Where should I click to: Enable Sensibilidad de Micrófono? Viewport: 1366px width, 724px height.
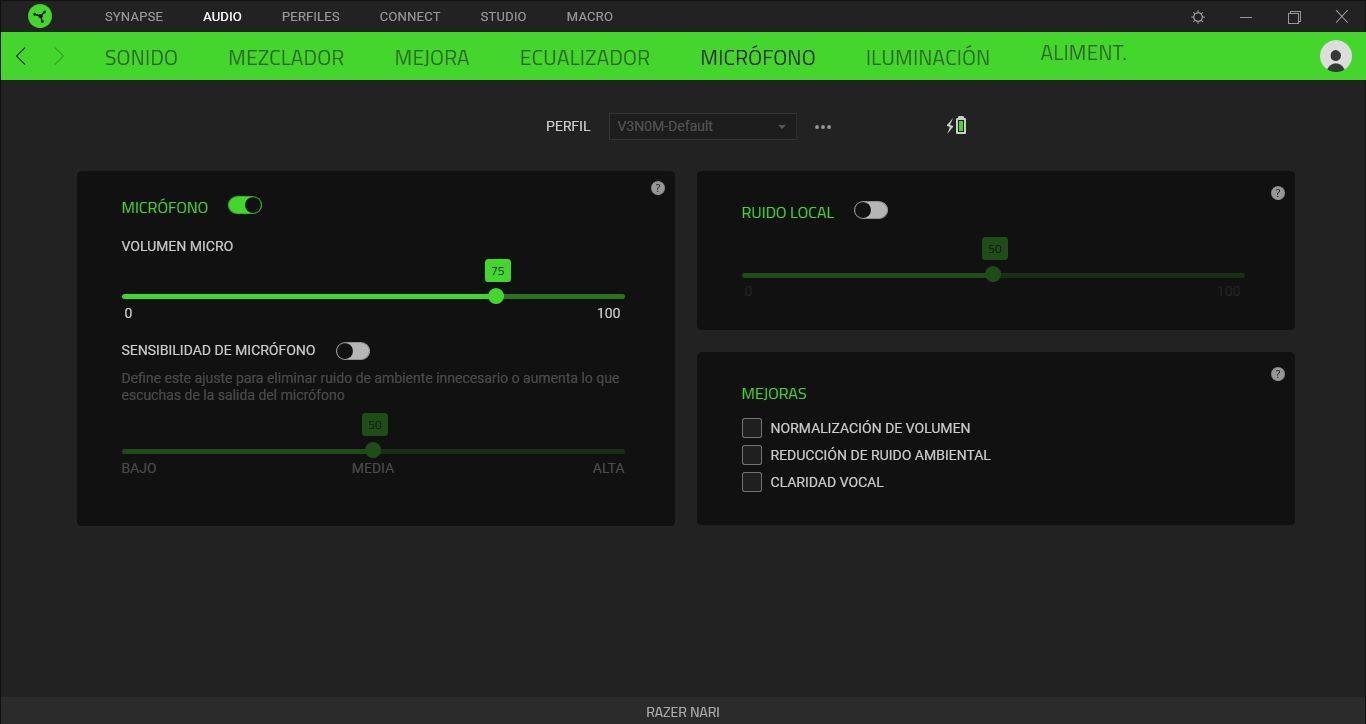pyautogui.click(x=353, y=351)
